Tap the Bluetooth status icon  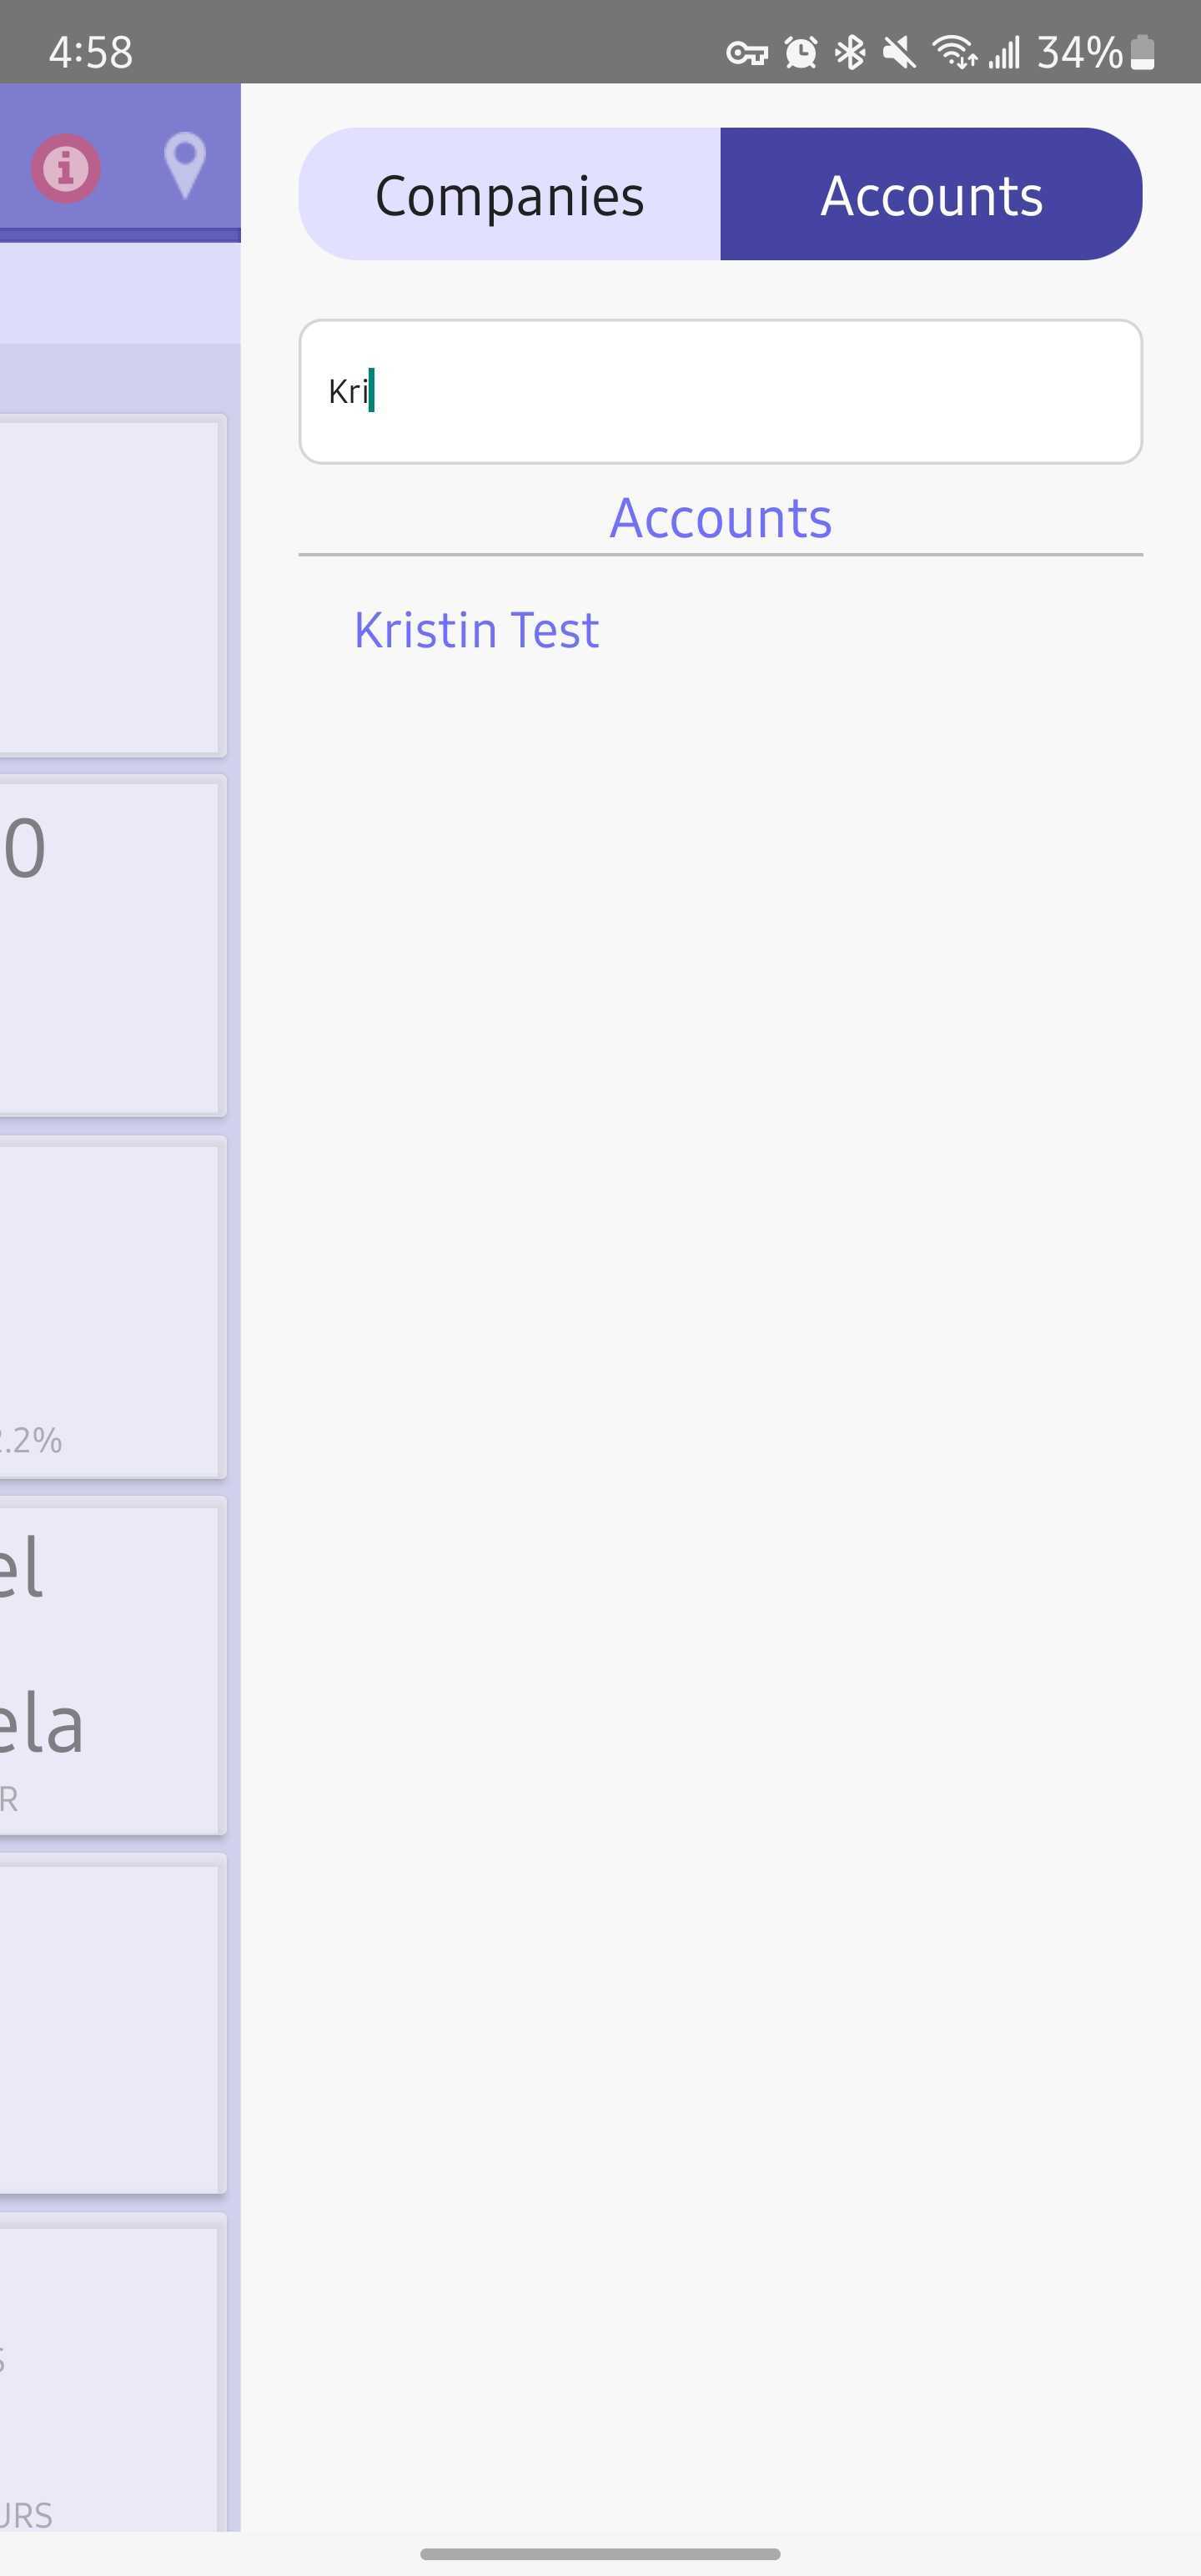click(850, 52)
